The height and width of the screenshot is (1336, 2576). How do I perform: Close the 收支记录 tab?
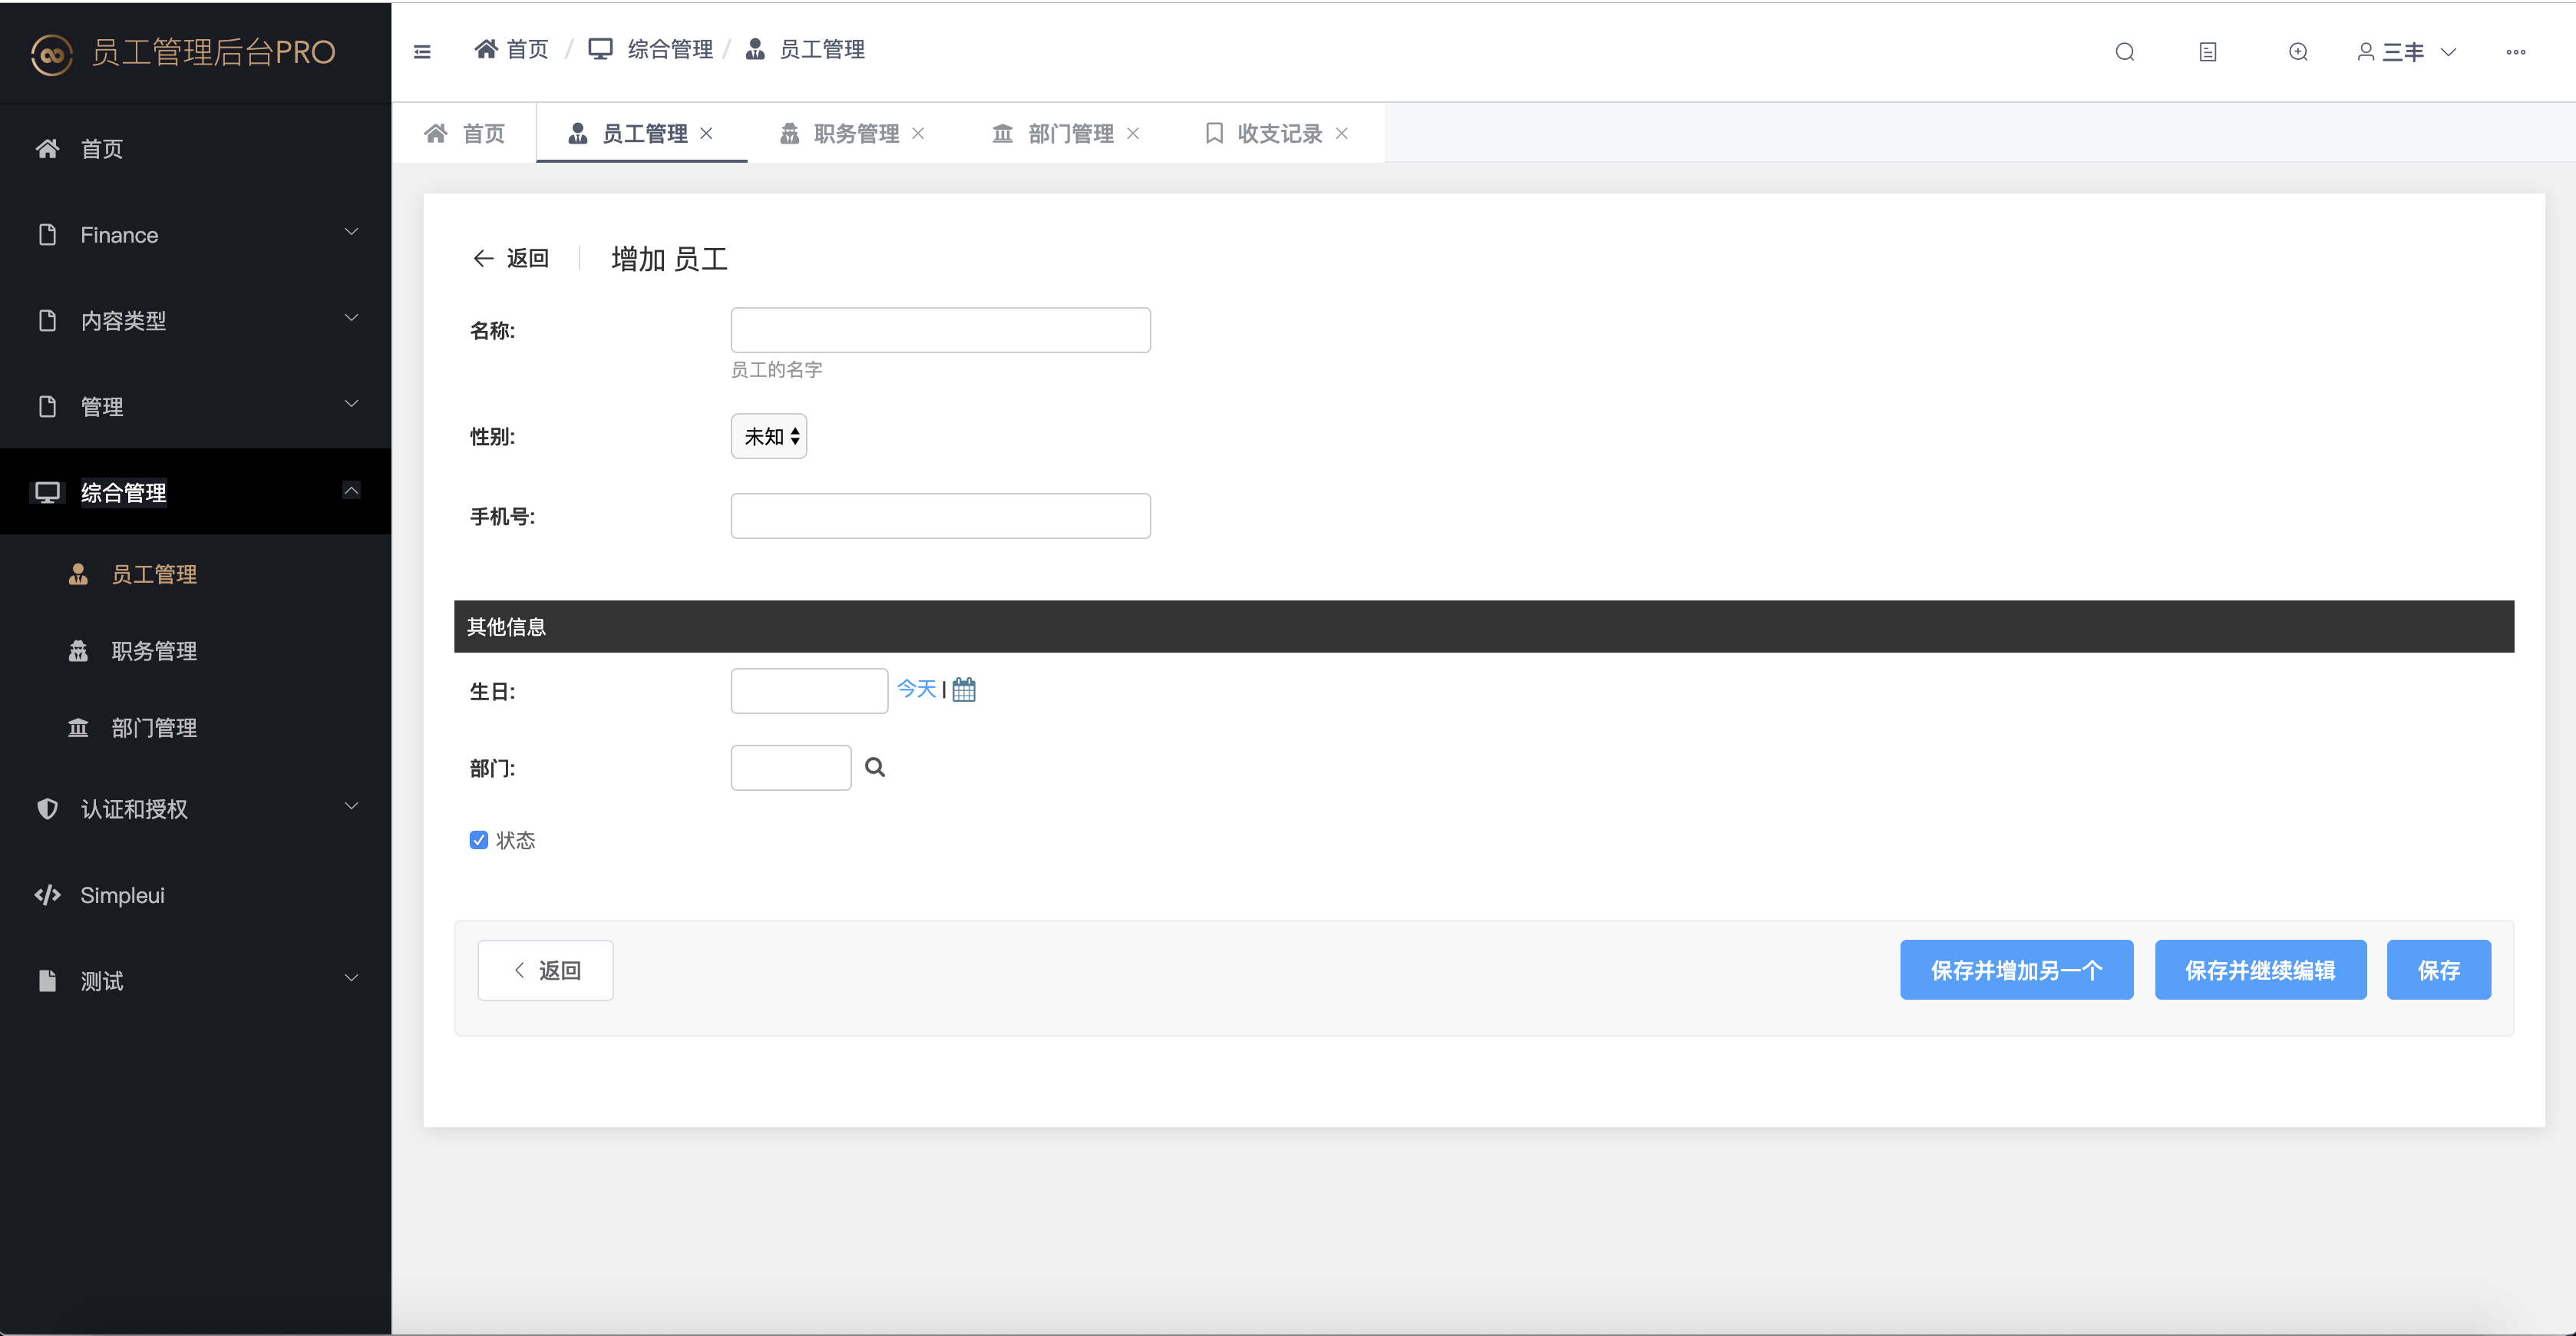[x=1342, y=133]
